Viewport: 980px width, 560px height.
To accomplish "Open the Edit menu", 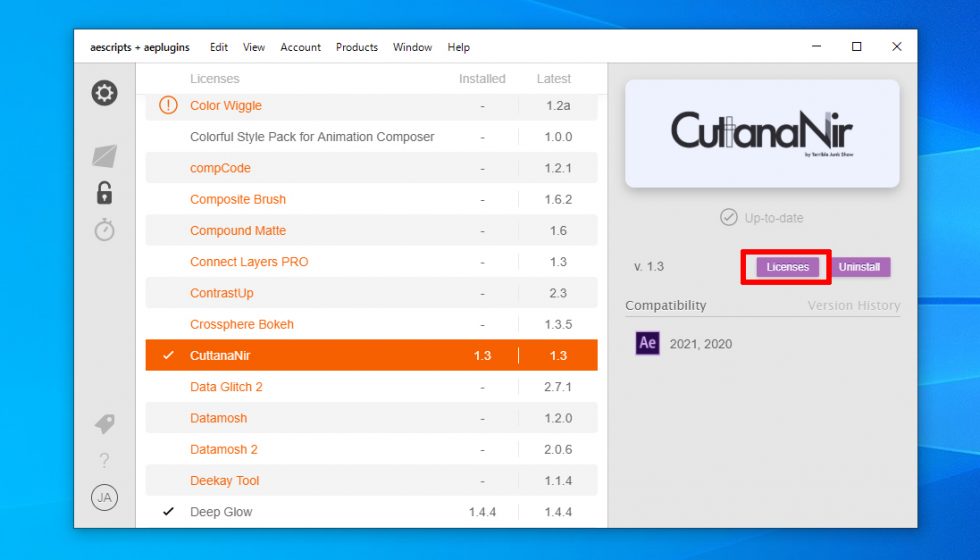I will click(219, 47).
